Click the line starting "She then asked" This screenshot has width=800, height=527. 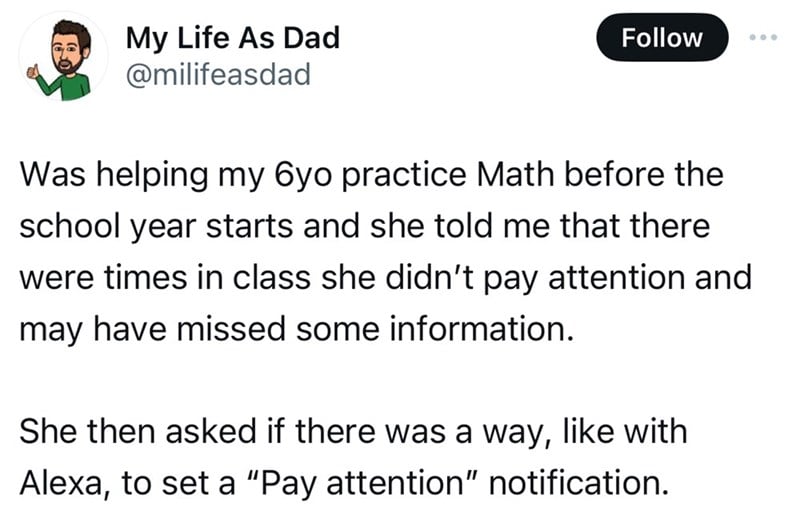(353, 432)
